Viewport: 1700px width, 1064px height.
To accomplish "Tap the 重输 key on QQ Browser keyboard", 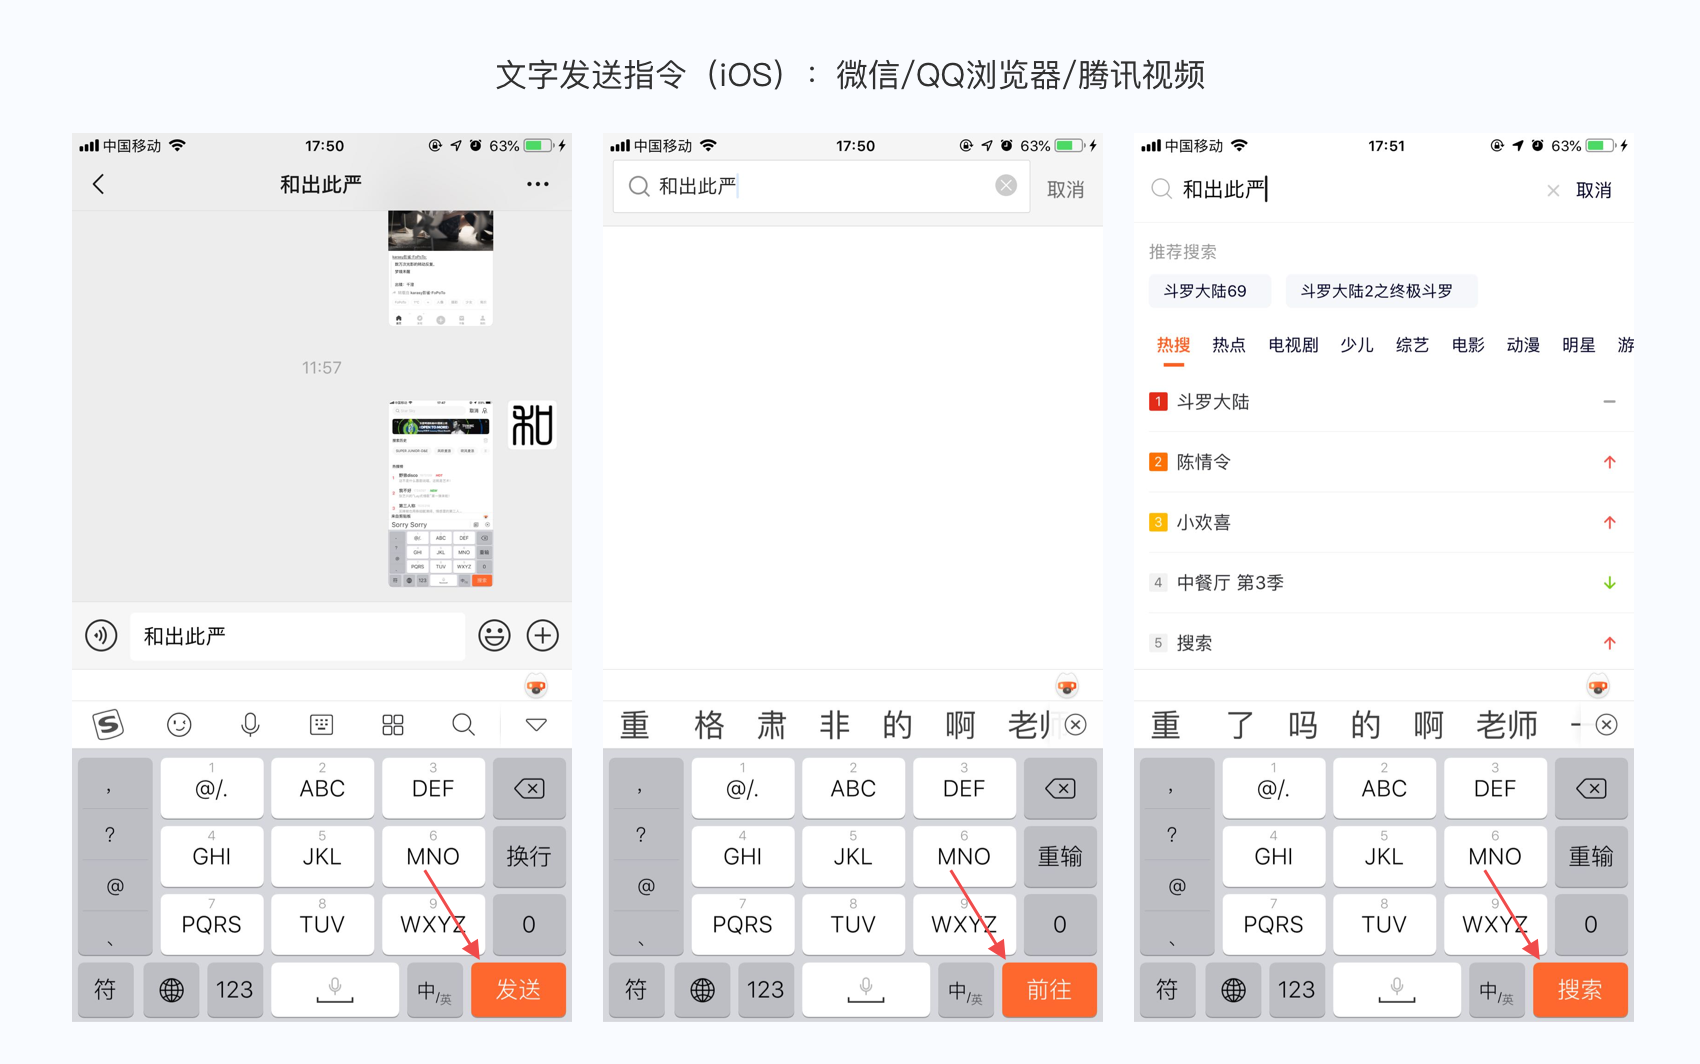I will [x=1060, y=856].
